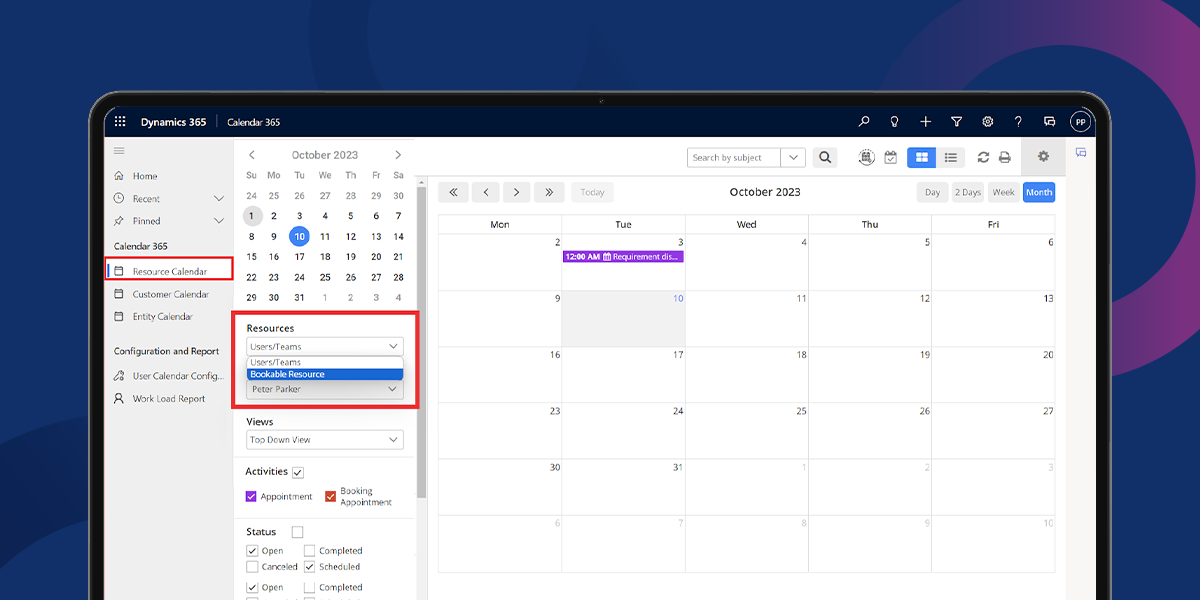Open the PP user profile avatar
1200x600 pixels.
click(x=1080, y=122)
